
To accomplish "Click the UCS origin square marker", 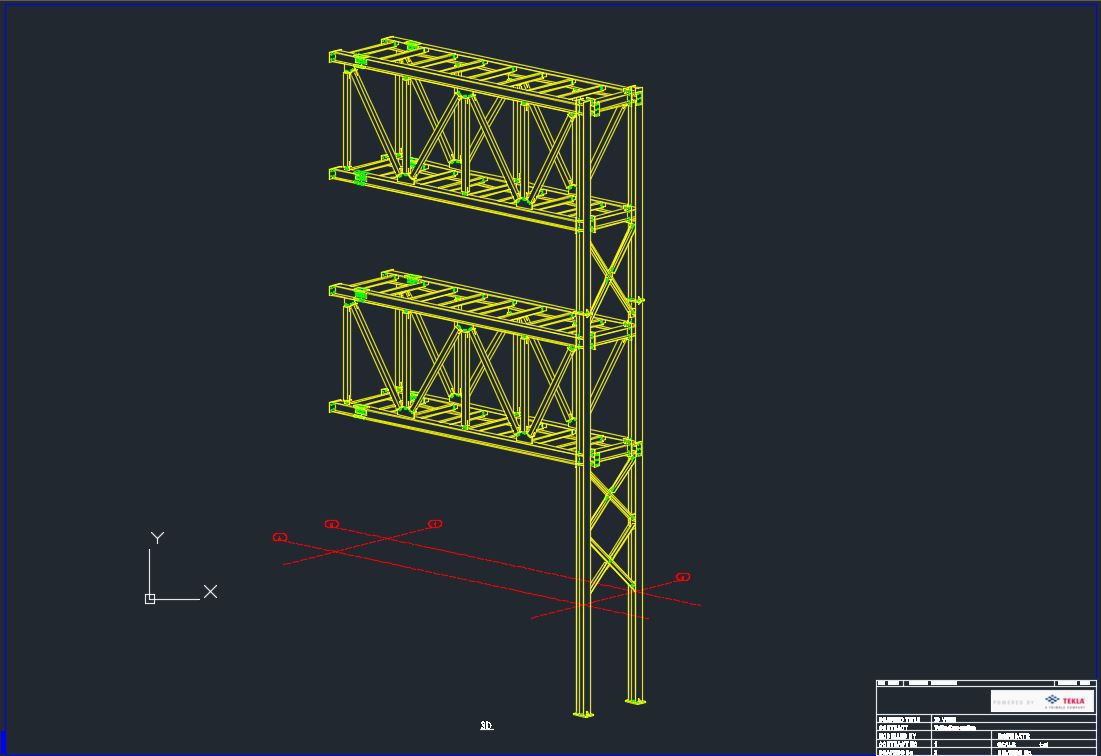I will [150, 599].
